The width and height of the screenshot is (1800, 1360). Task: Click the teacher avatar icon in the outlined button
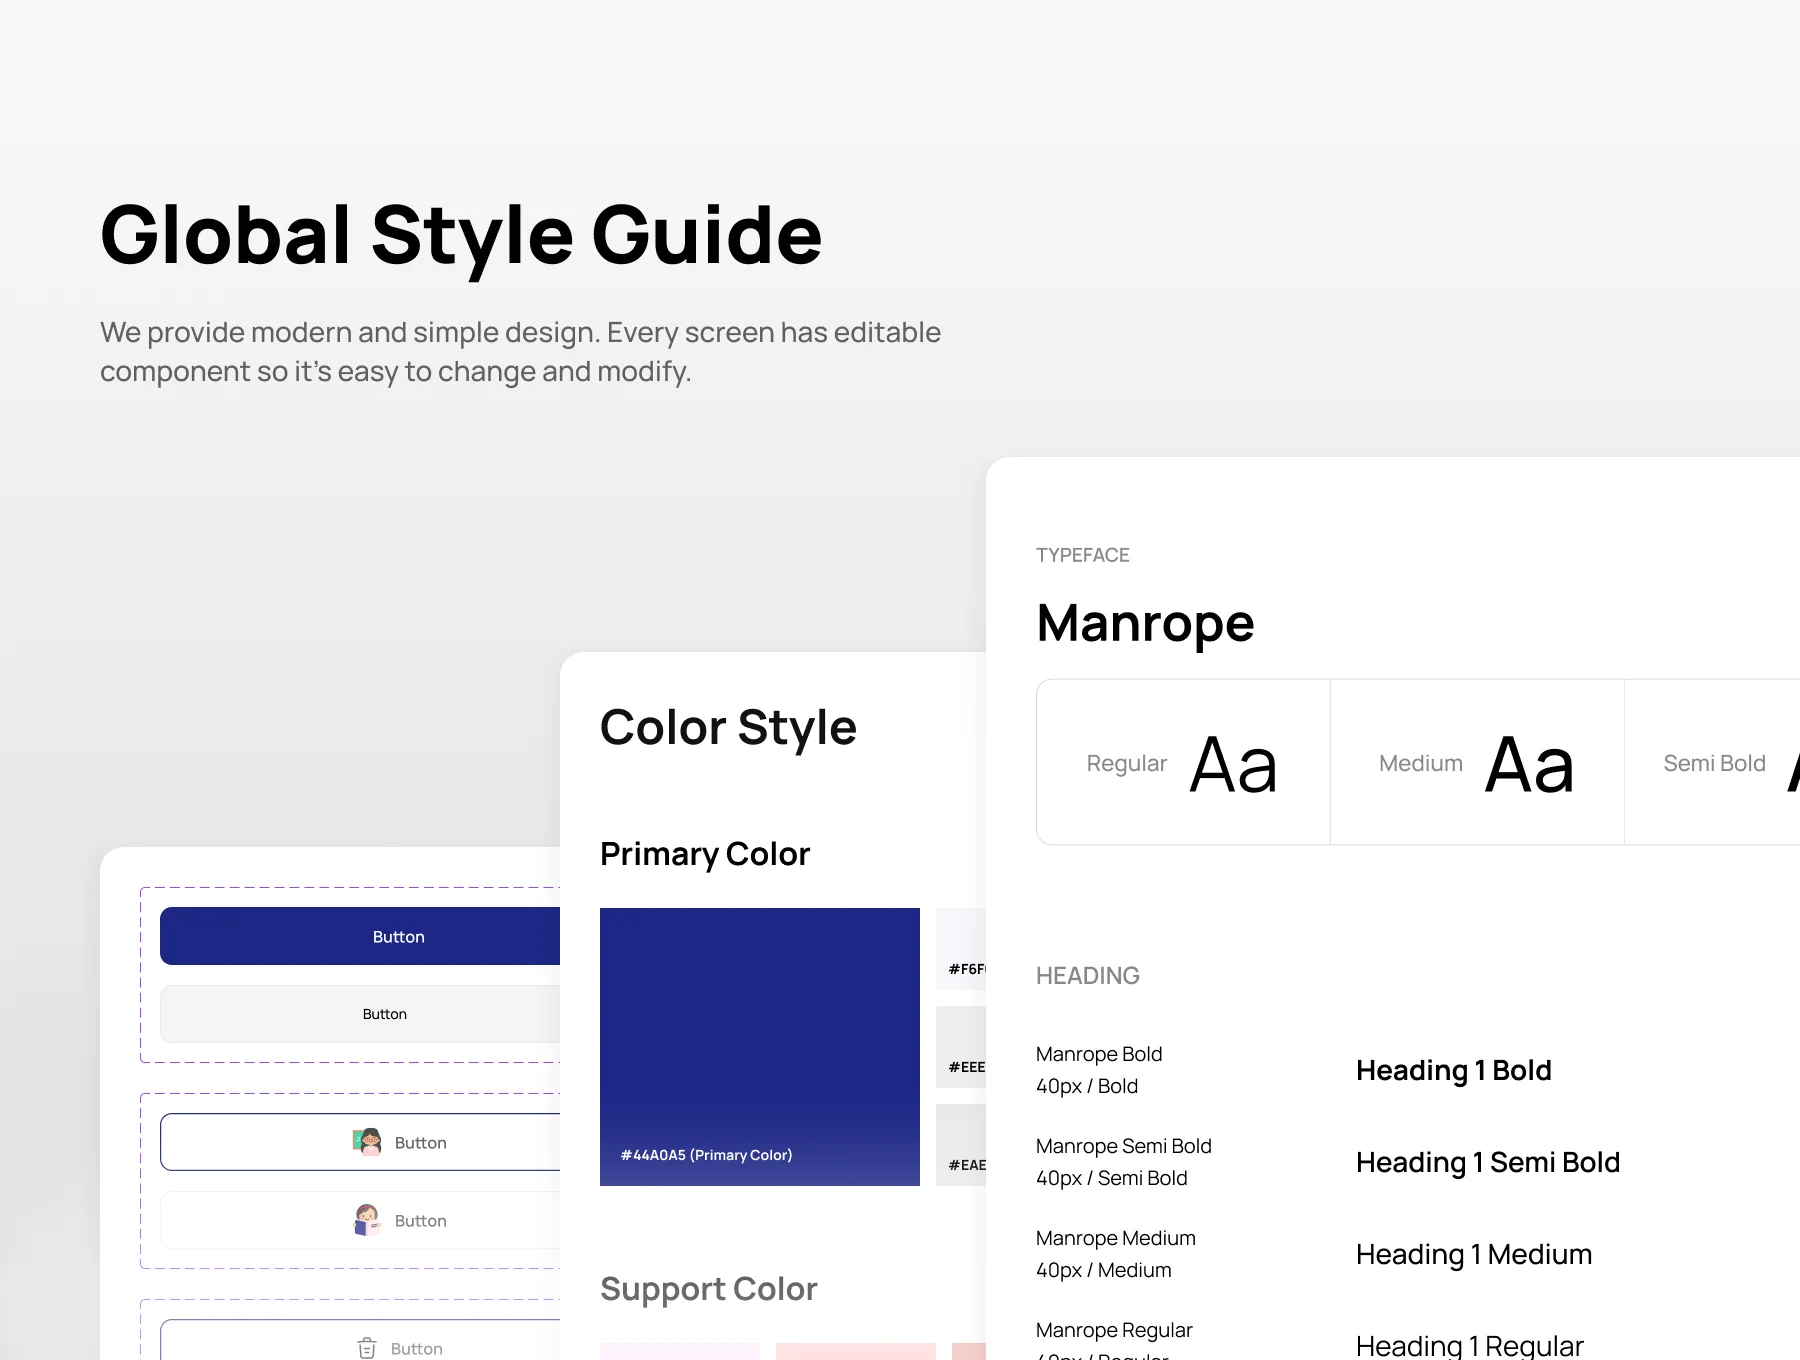(x=368, y=1141)
